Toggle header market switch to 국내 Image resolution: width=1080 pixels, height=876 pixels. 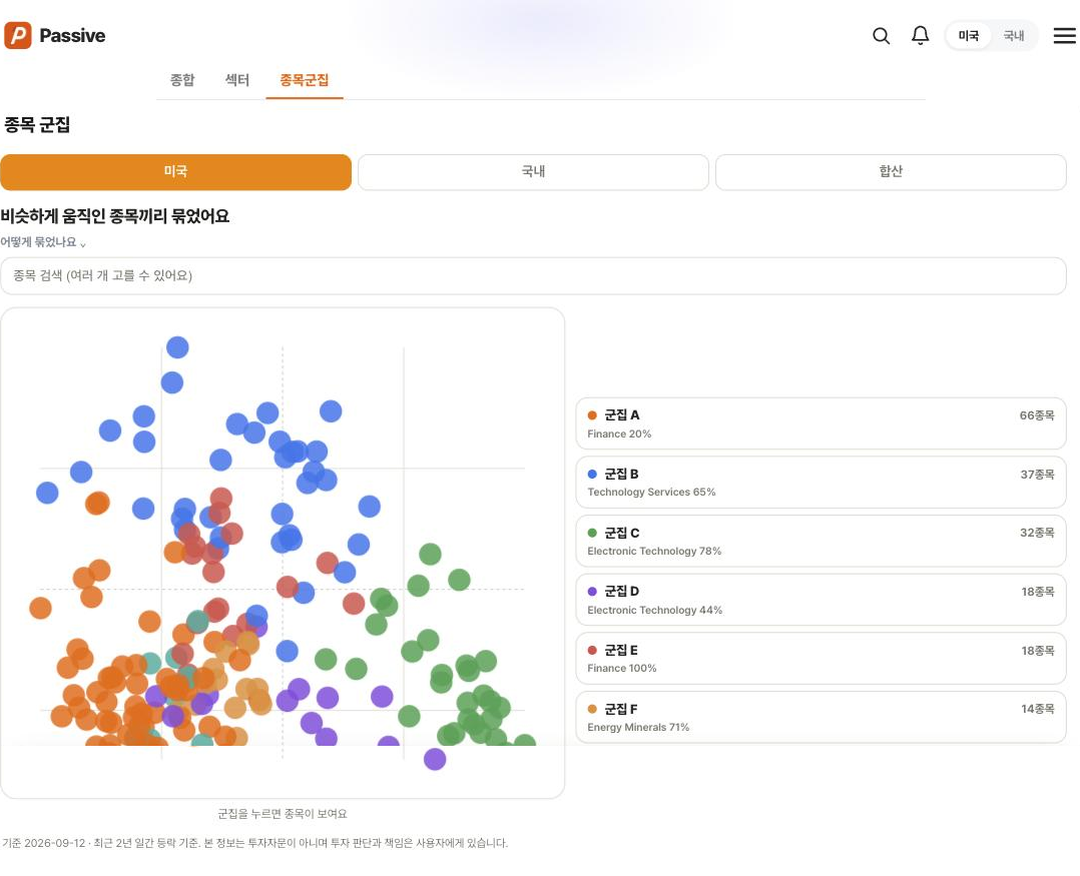1013,36
